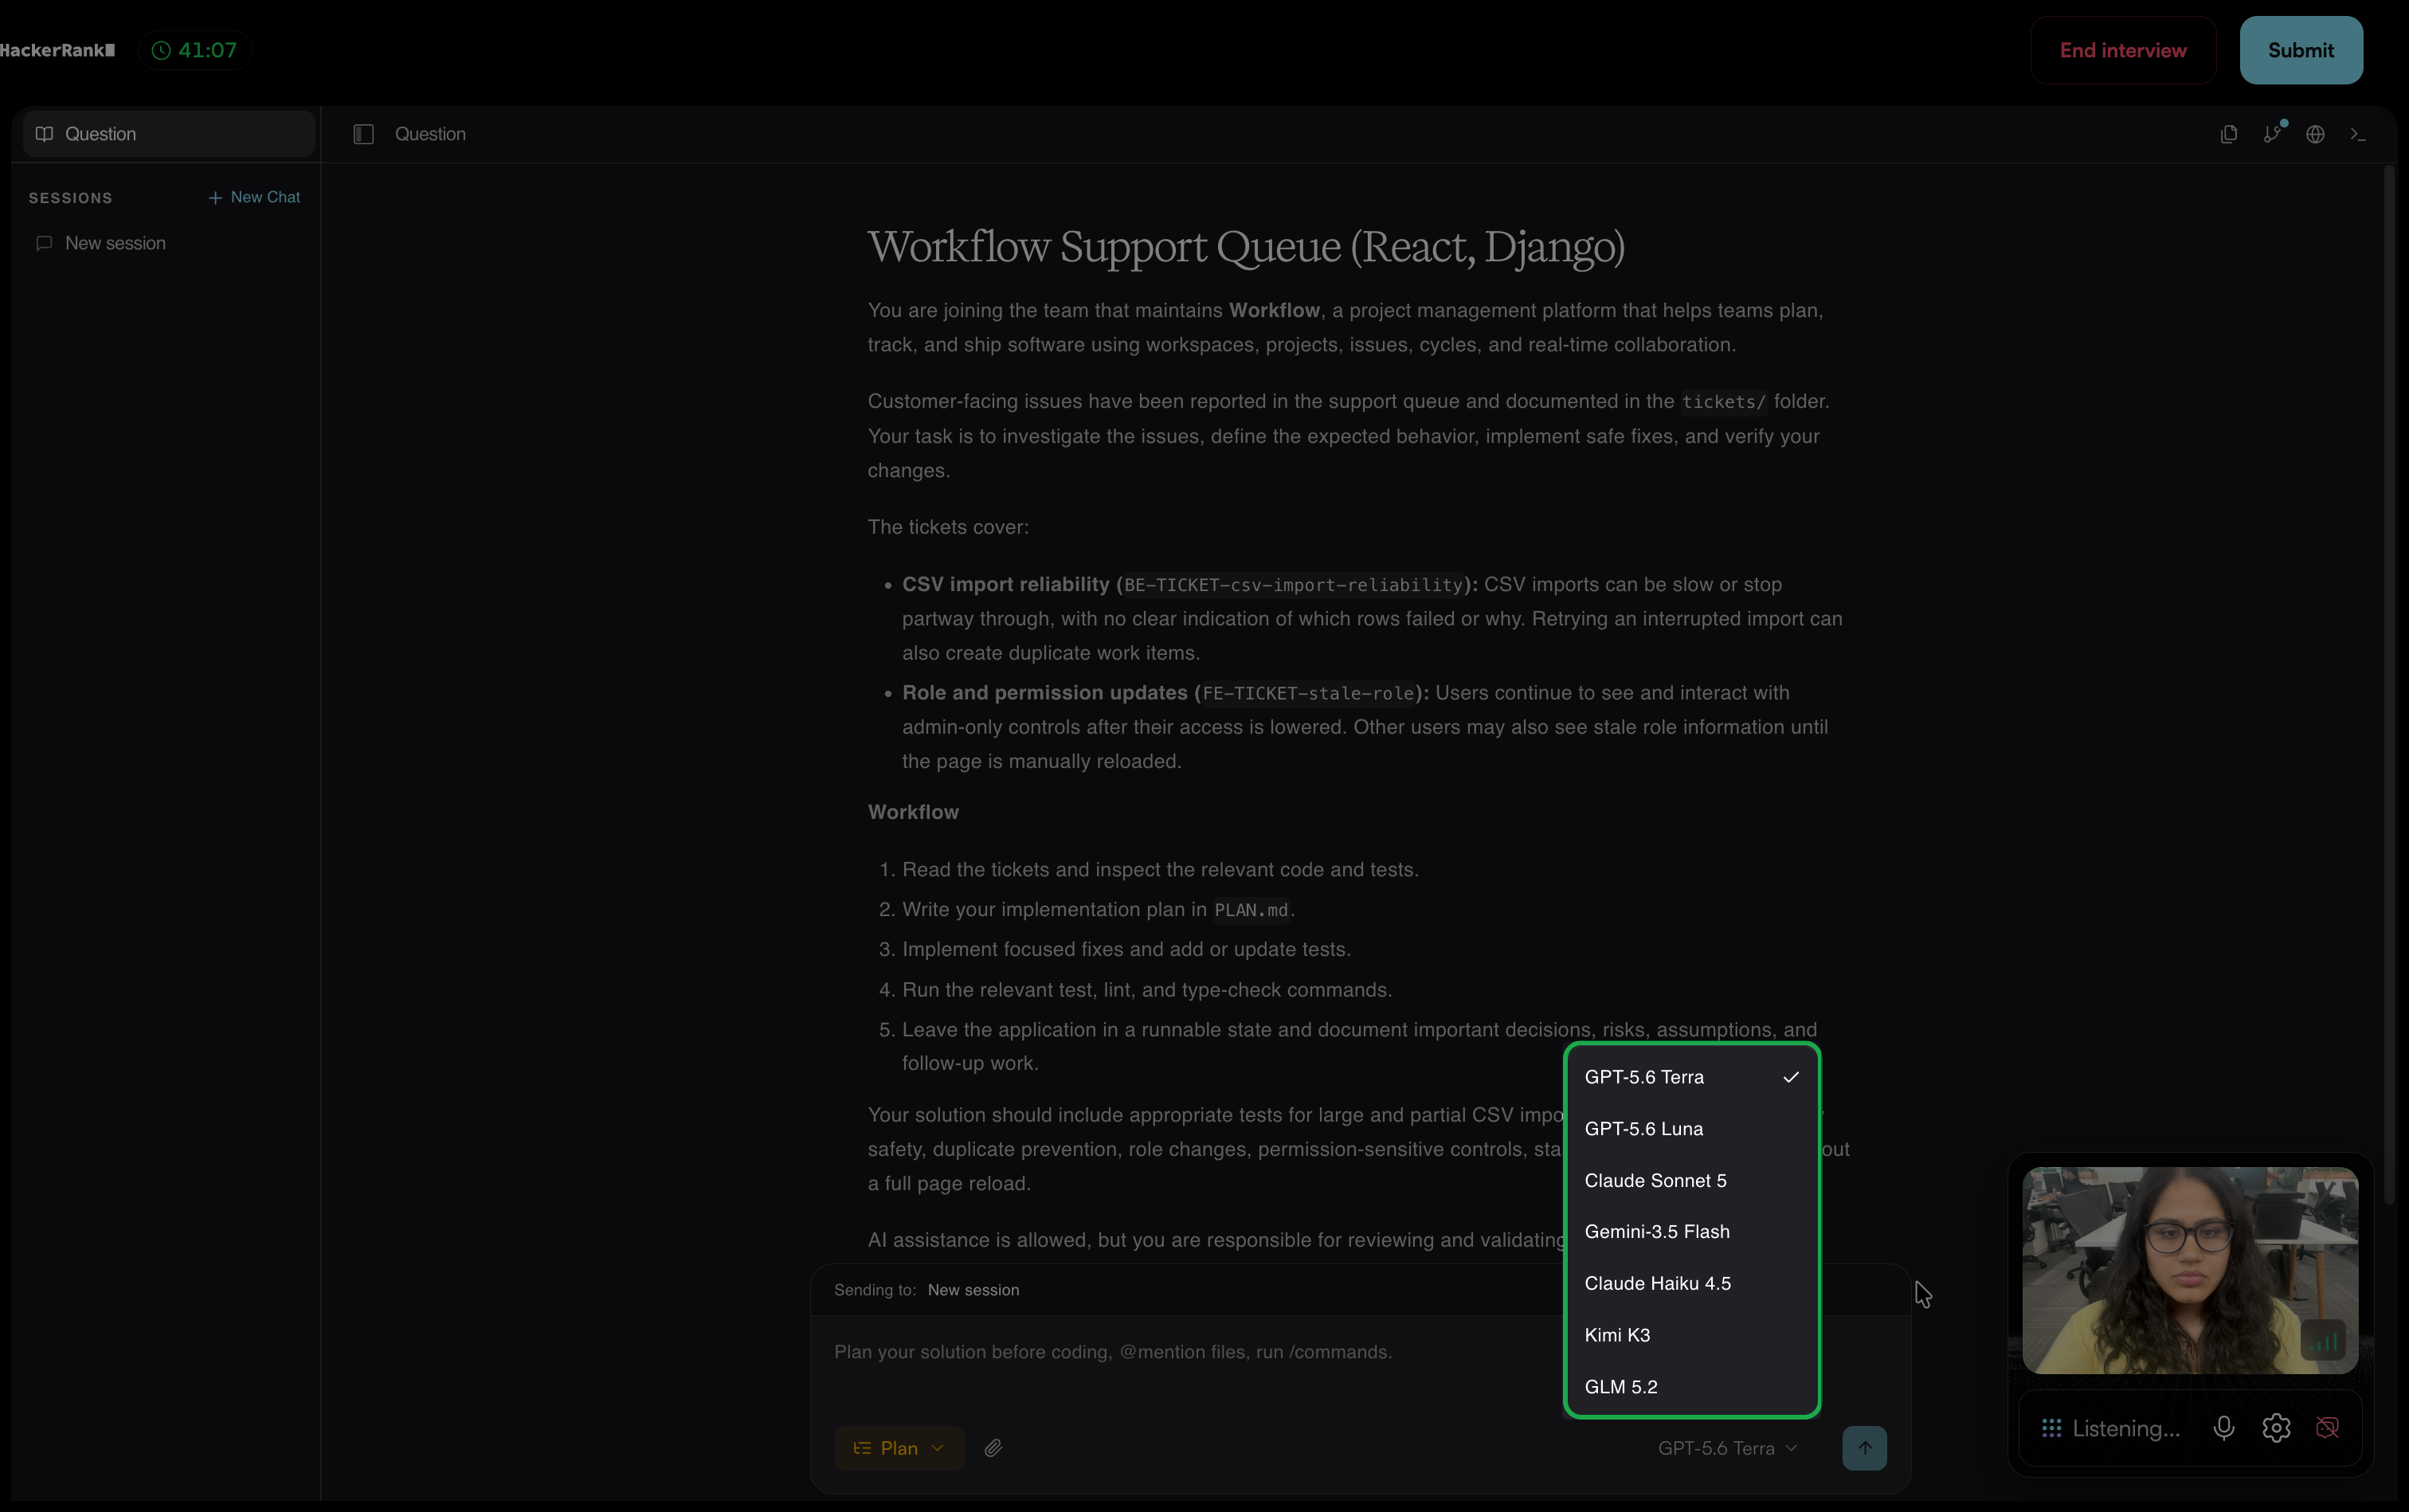Viewport: 2409px width, 1512px height.
Task: Click the candidate webcam video thumbnail
Action: coord(2190,1270)
